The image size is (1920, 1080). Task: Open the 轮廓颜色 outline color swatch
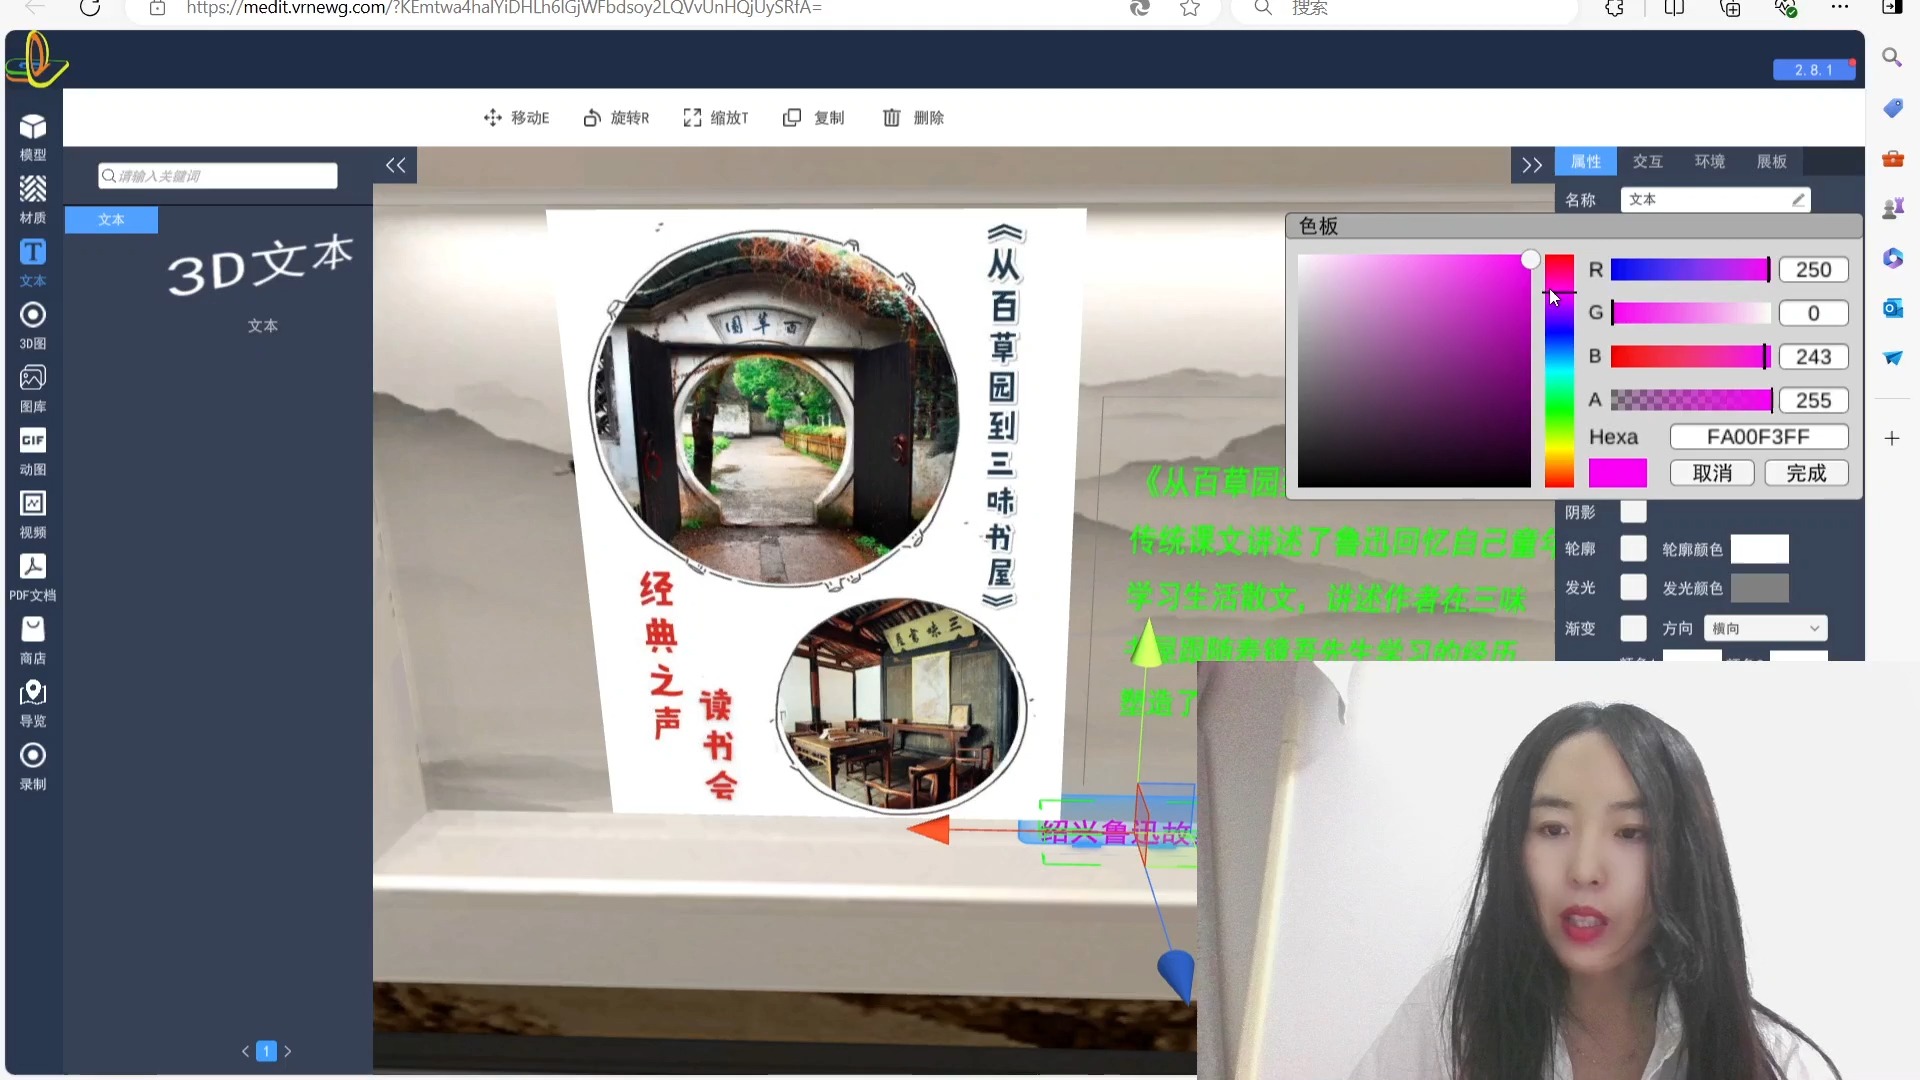(1759, 549)
